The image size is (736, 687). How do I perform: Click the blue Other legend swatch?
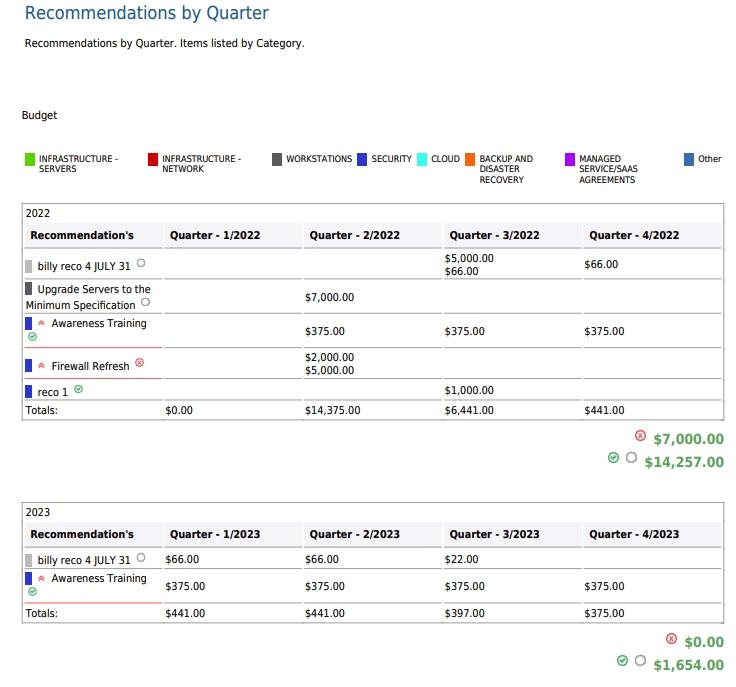point(689,159)
